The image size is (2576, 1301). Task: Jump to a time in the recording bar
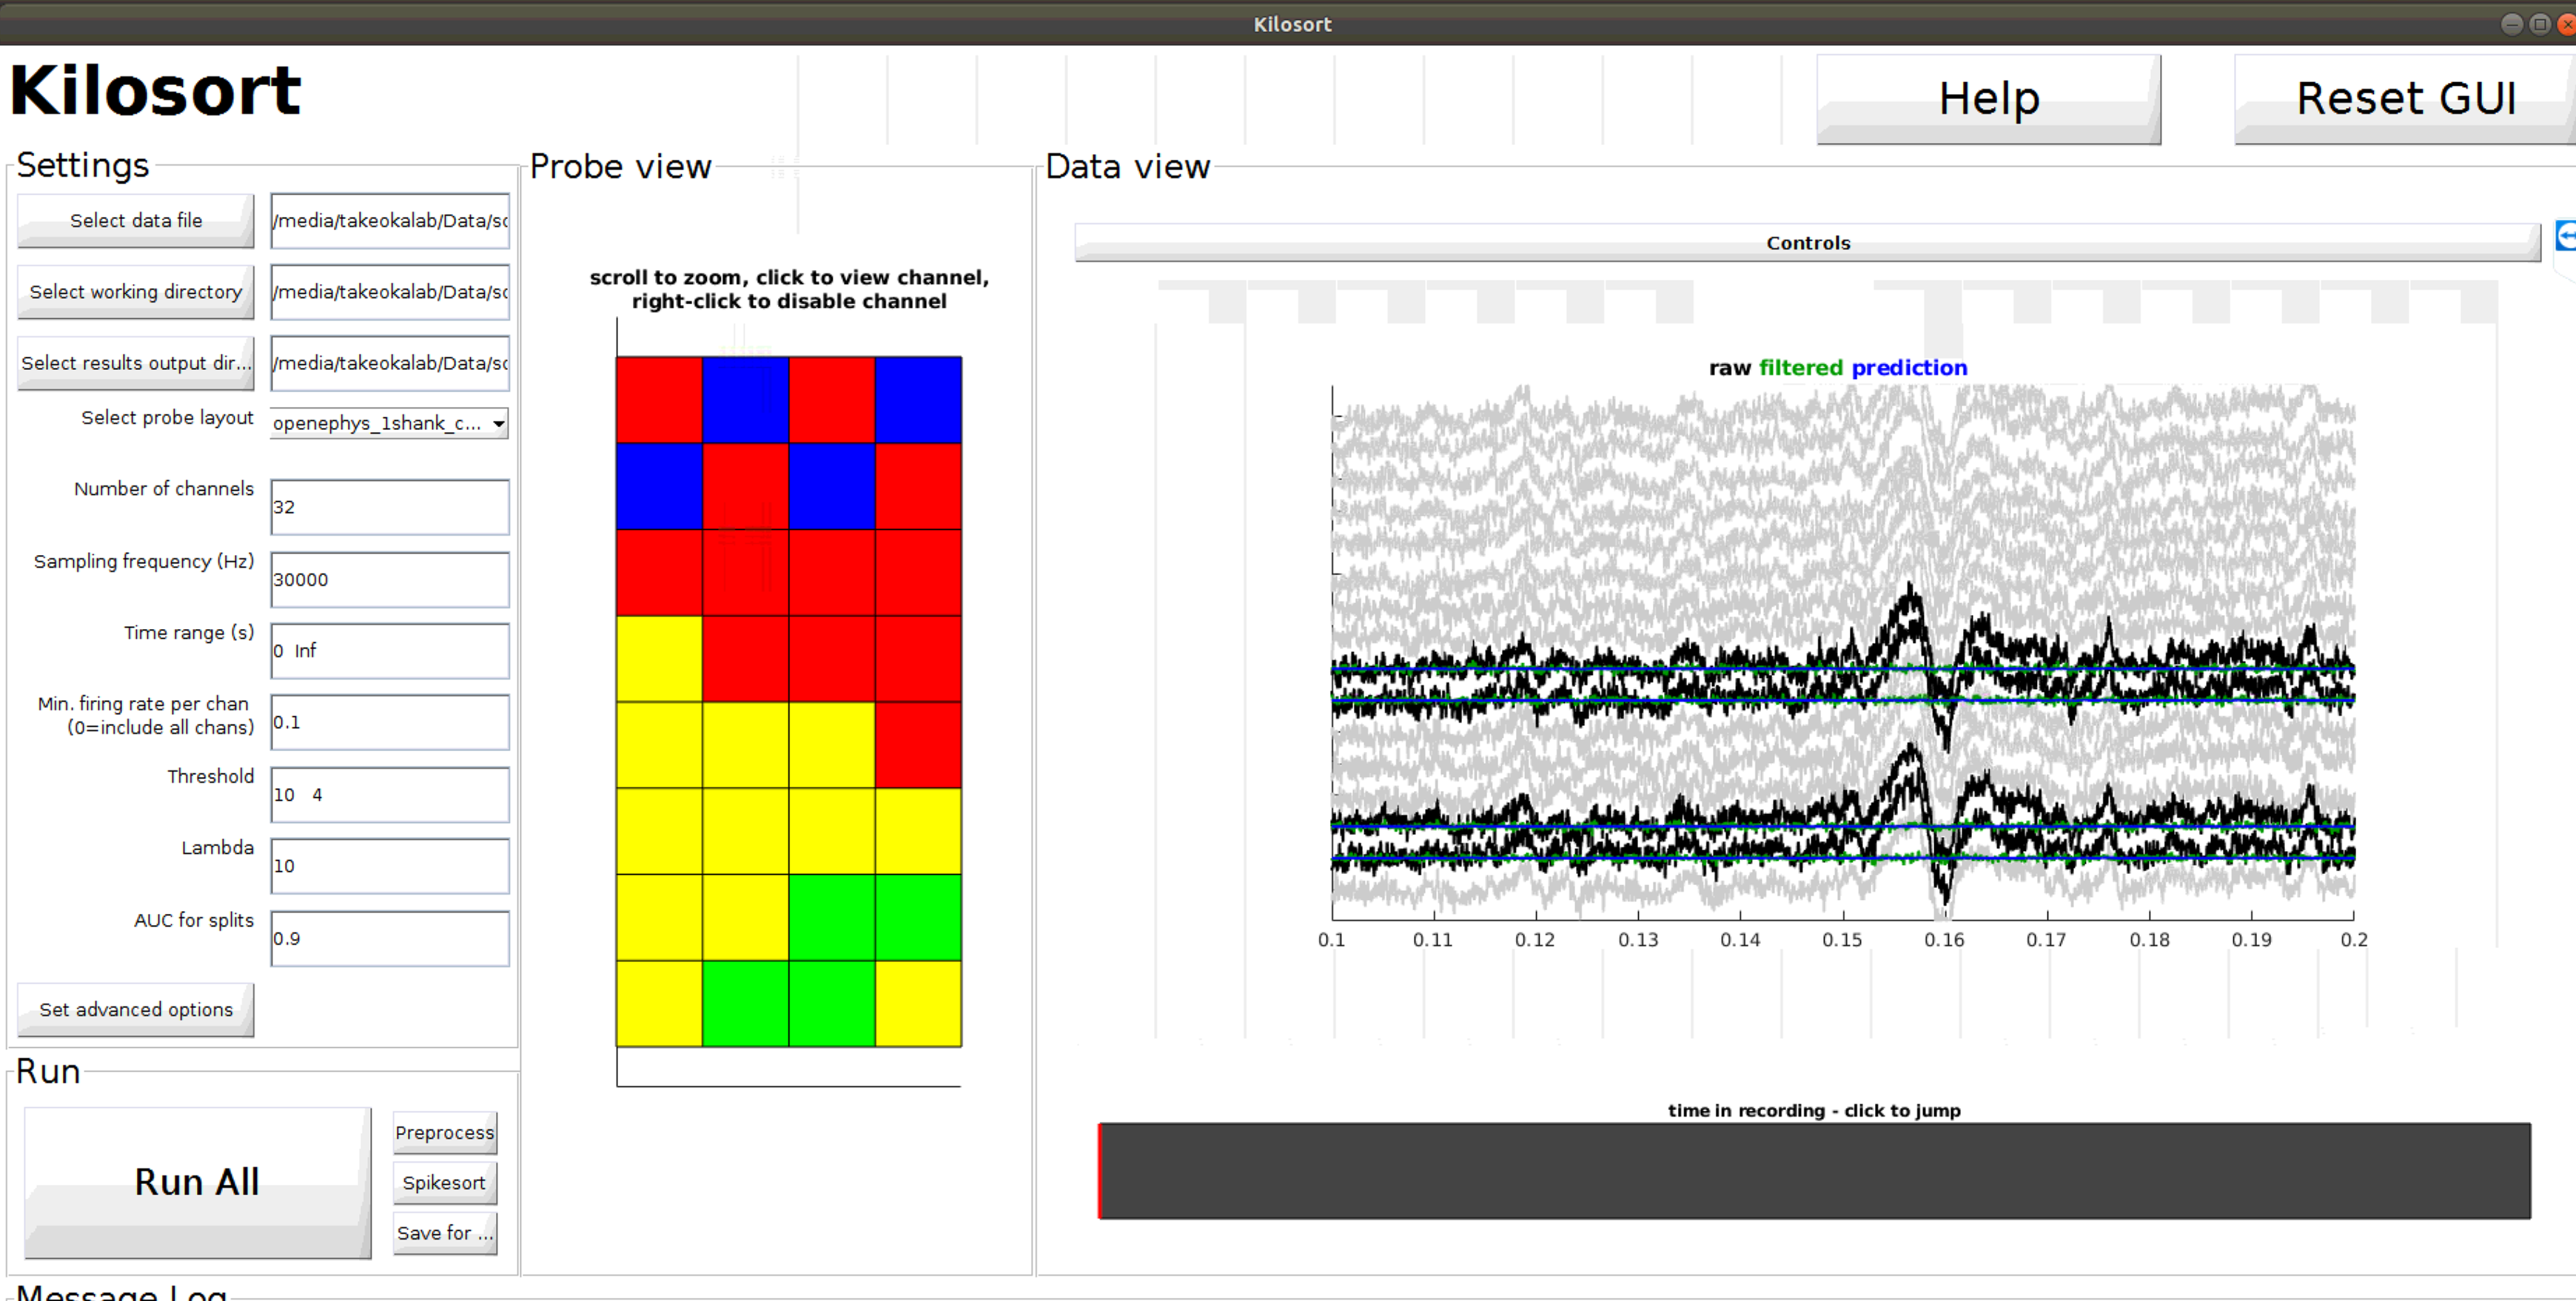pos(1800,1180)
